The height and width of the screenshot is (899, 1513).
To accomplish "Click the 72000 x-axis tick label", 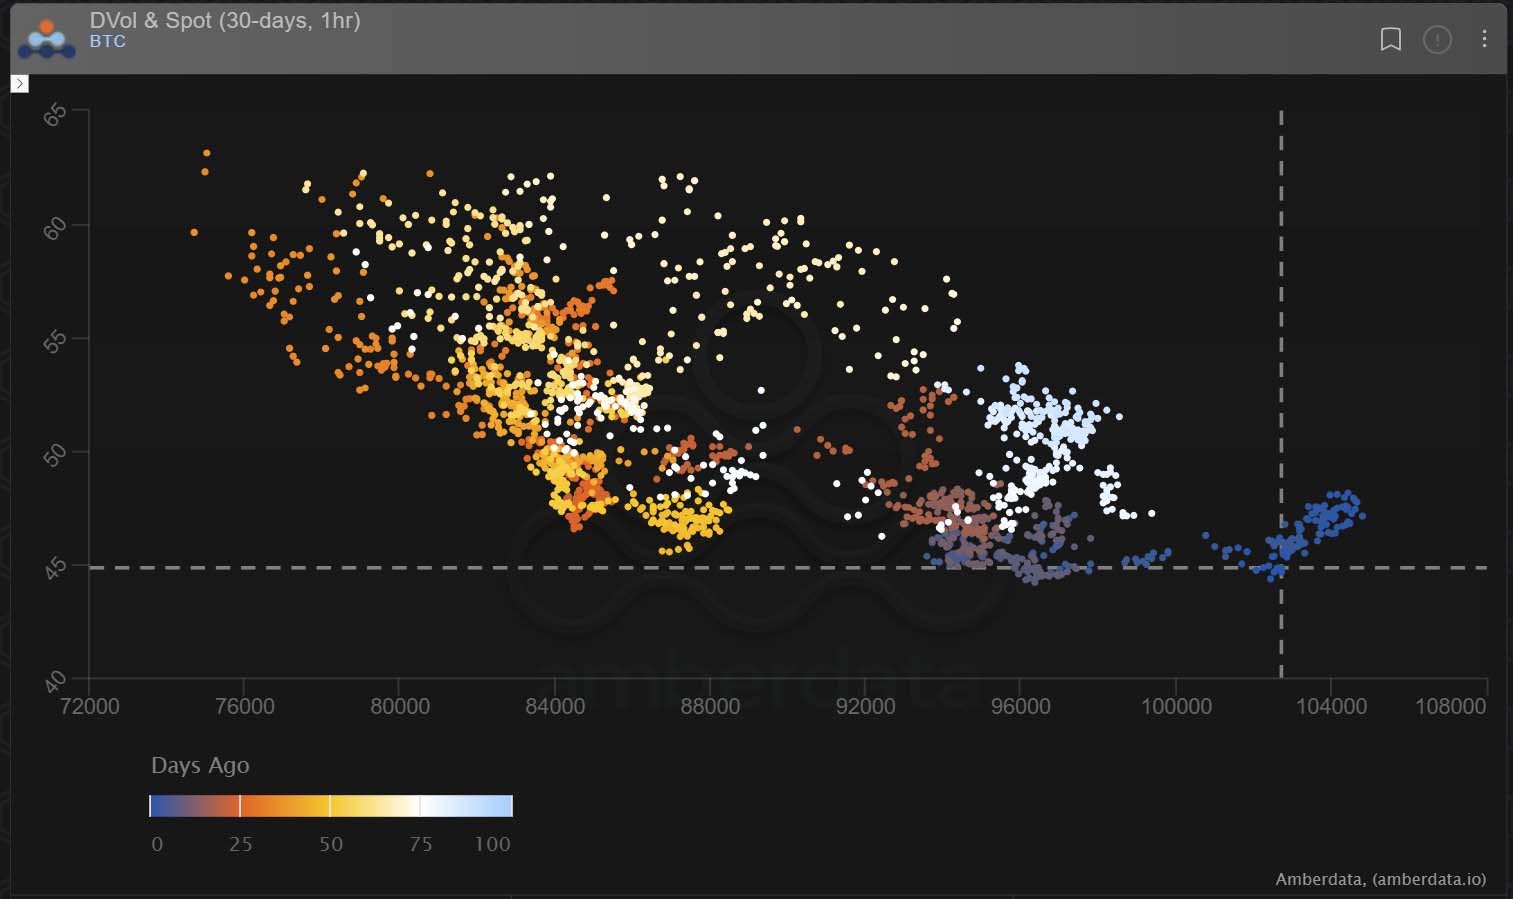I will coord(89,706).
